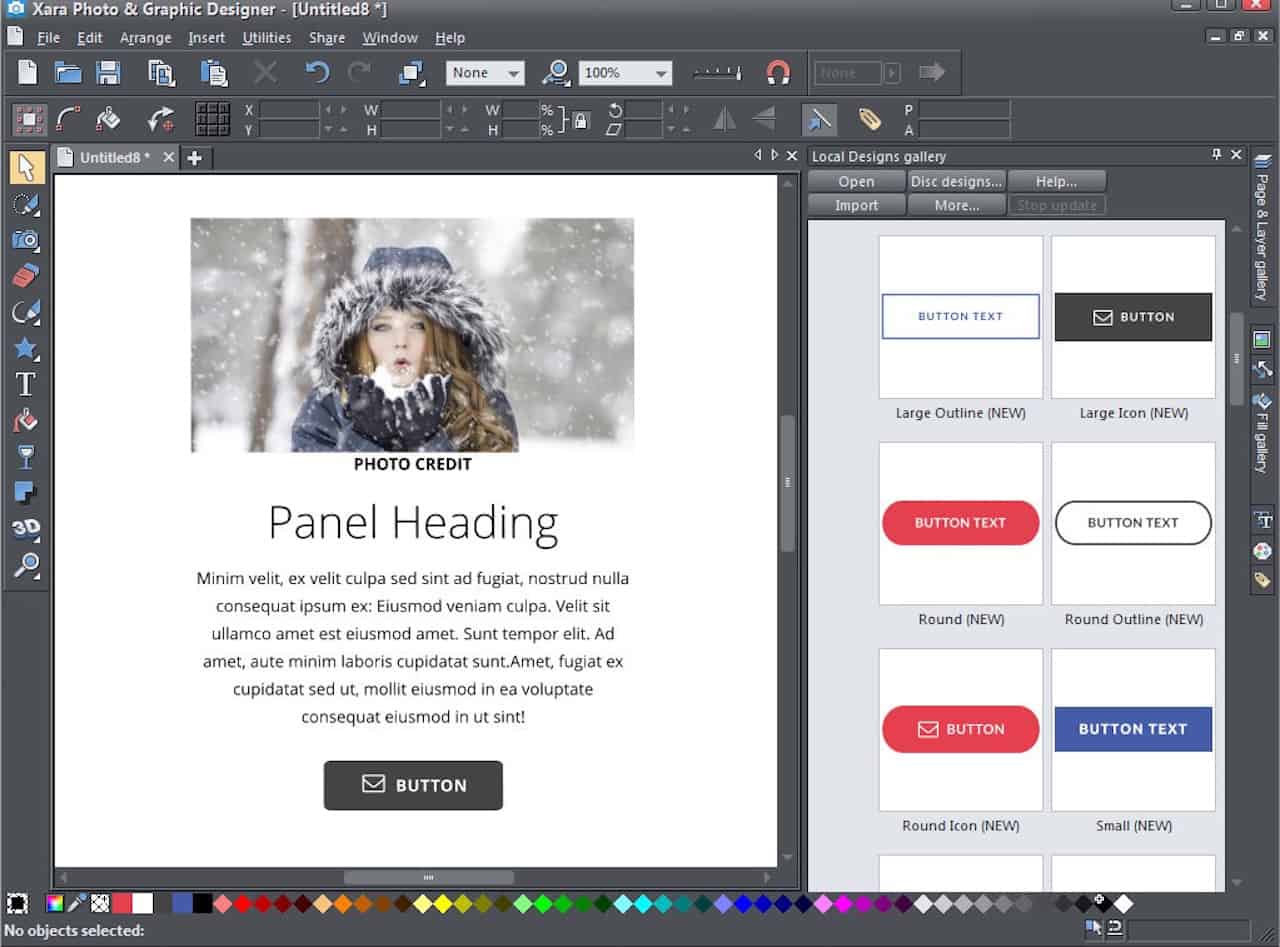Open the Fill gallery

tap(1262, 433)
